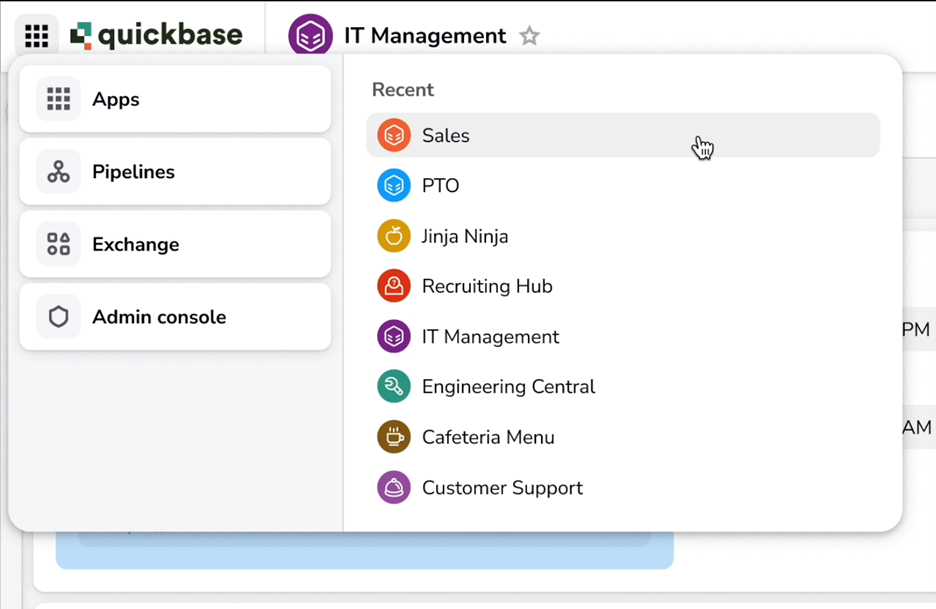Open the Exchange menu card
The image size is (936, 609).
[x=175, y=244]
